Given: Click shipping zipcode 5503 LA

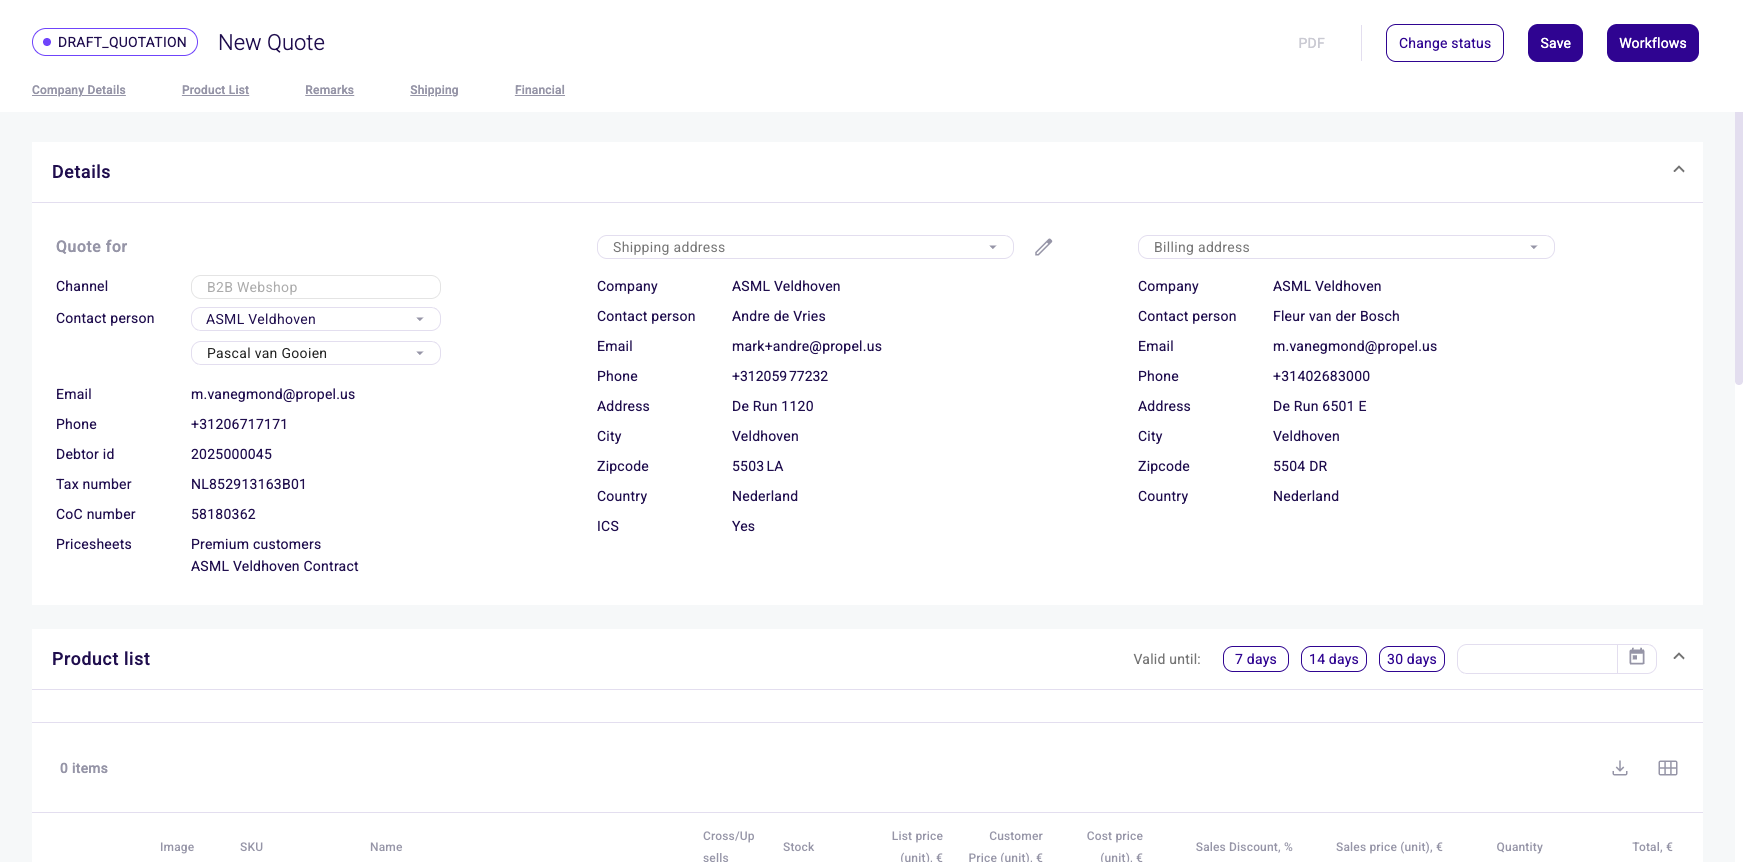Looking at the screenshot, I should click(758, 466).
